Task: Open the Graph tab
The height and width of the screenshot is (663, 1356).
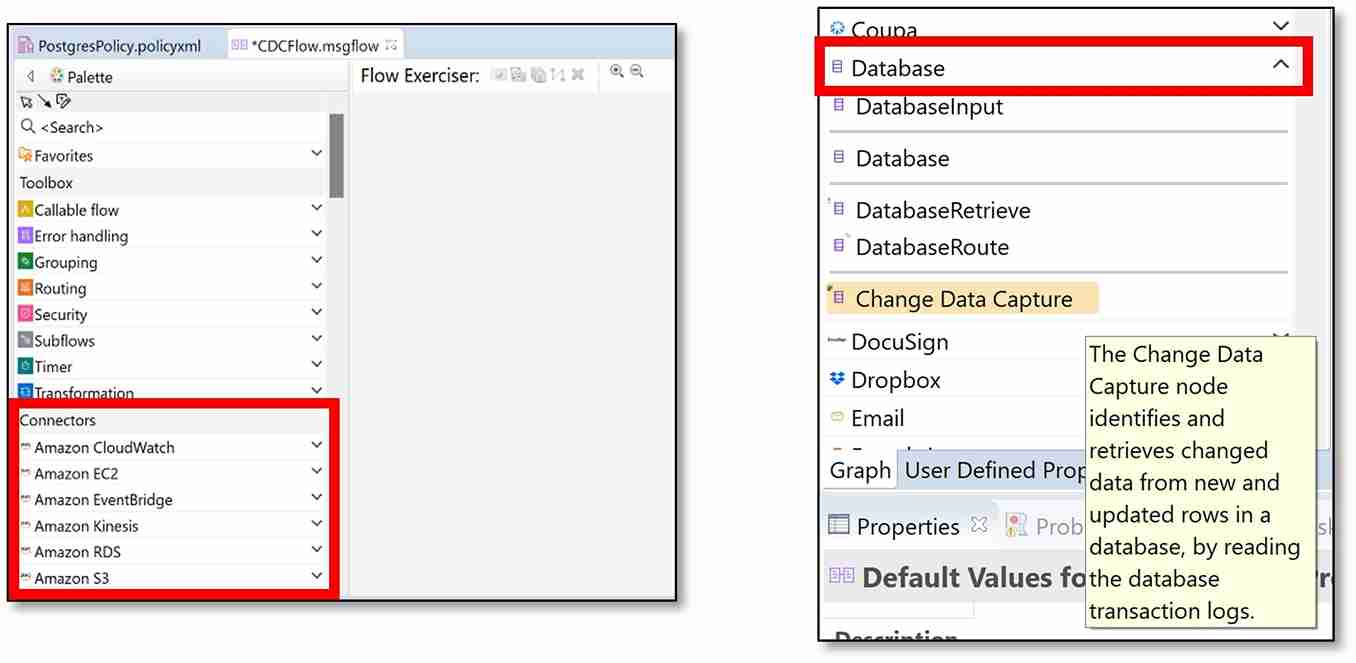Action: click(860, 470)
